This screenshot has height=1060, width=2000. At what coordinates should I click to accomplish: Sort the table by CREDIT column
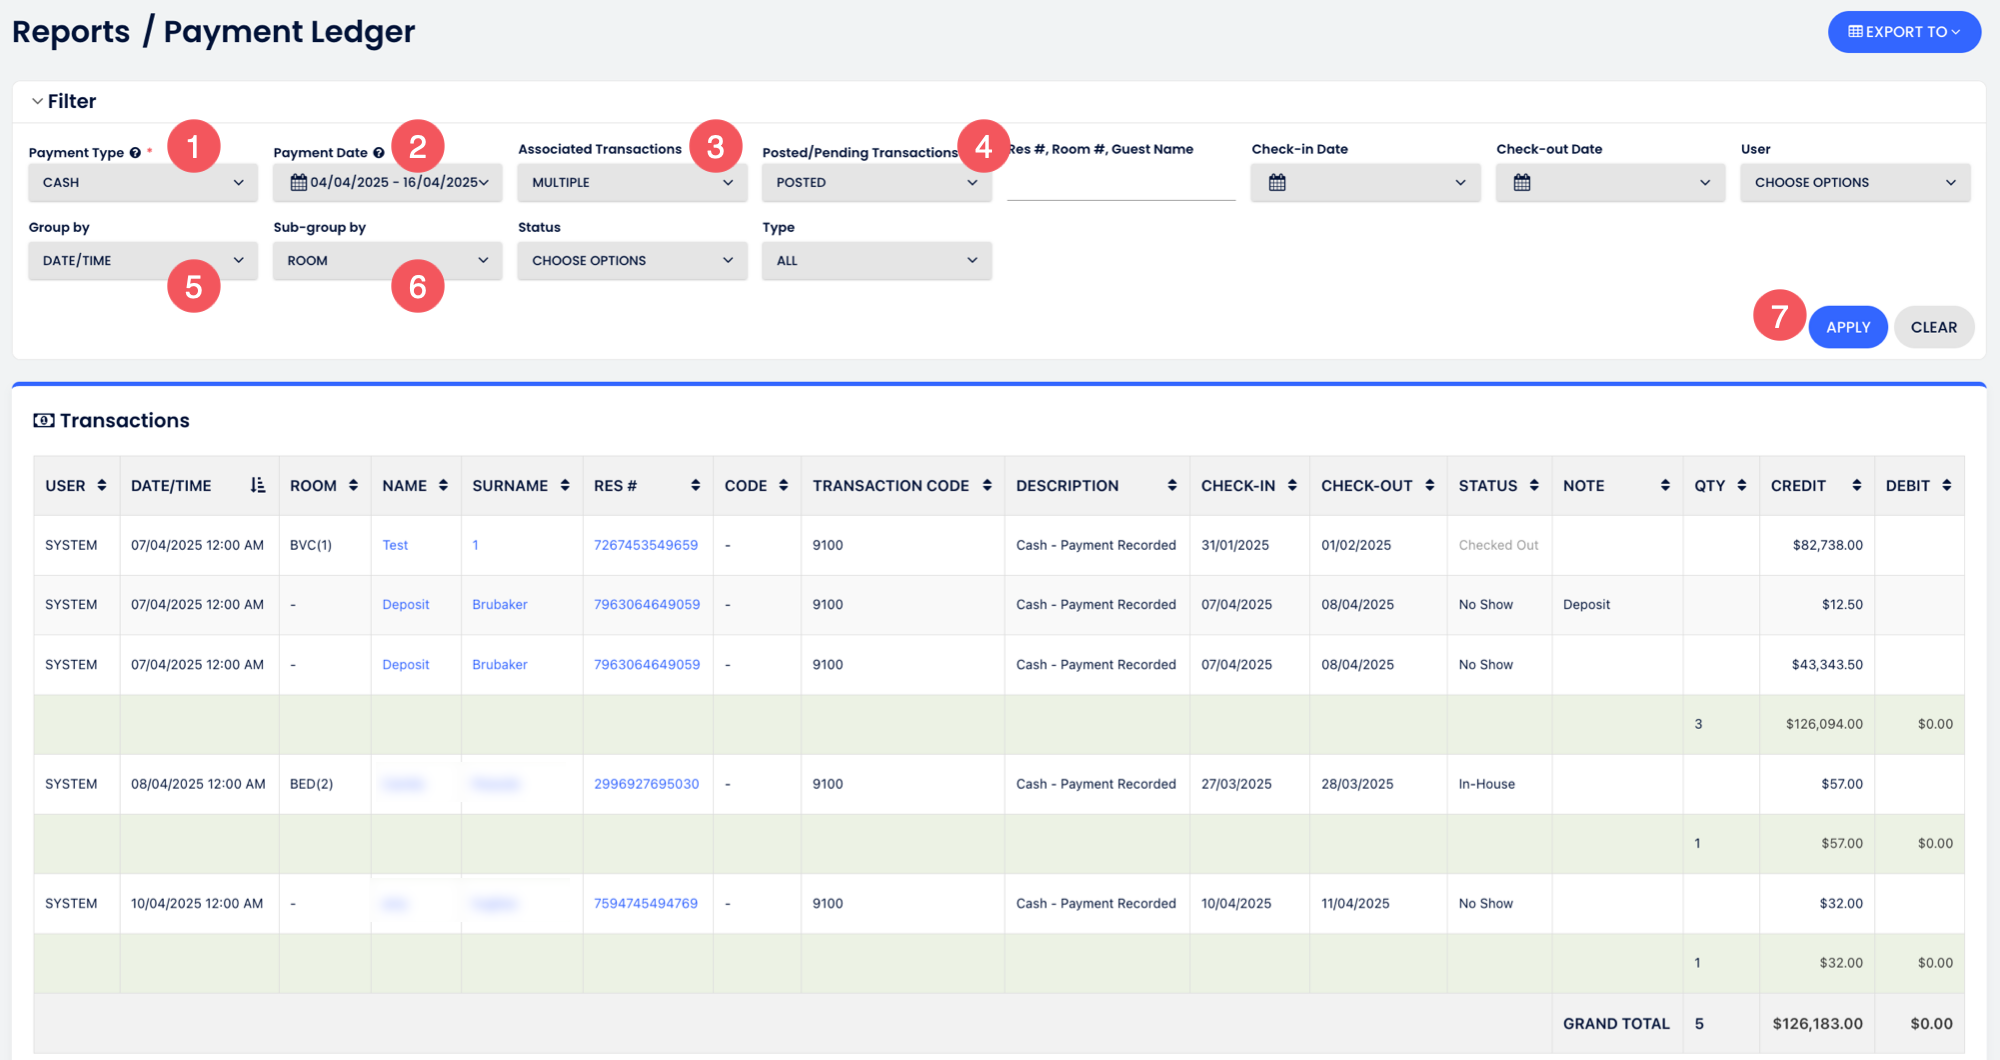pyautogui.click(x=1856, y=485)
